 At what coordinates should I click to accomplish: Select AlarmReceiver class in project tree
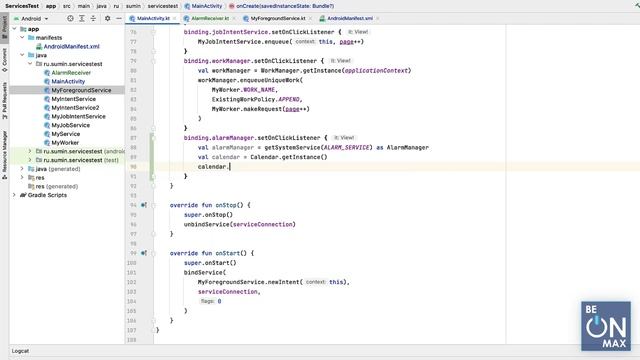71,73
